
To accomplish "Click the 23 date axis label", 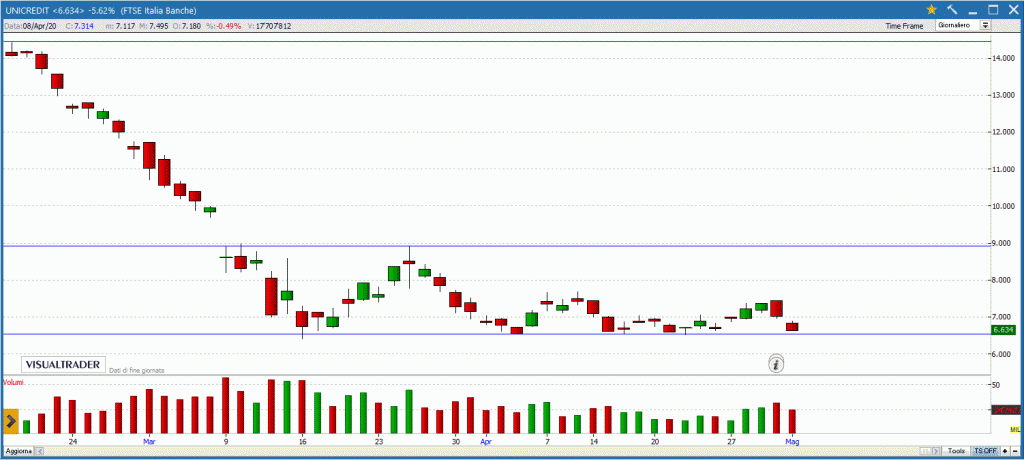I will [378, 441].
